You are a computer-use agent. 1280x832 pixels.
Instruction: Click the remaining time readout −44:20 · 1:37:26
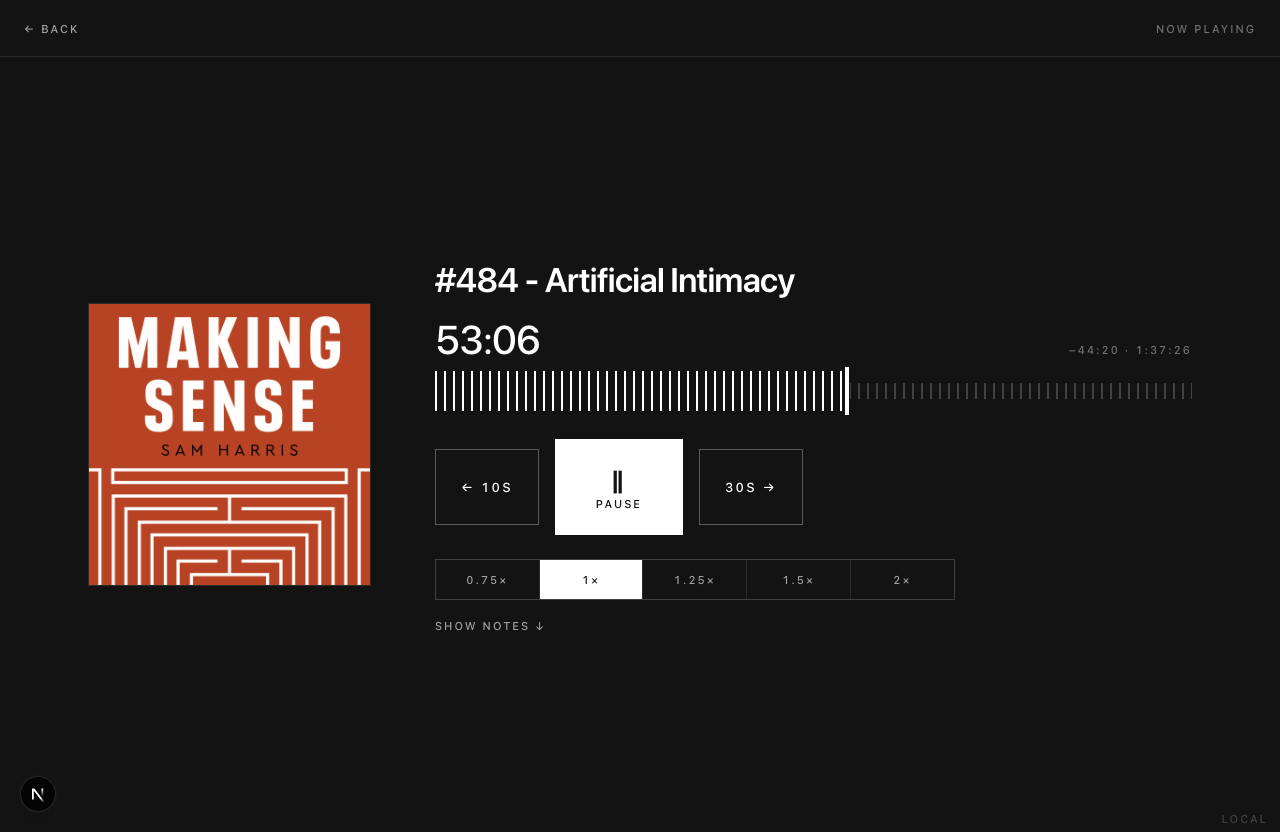1130,350
